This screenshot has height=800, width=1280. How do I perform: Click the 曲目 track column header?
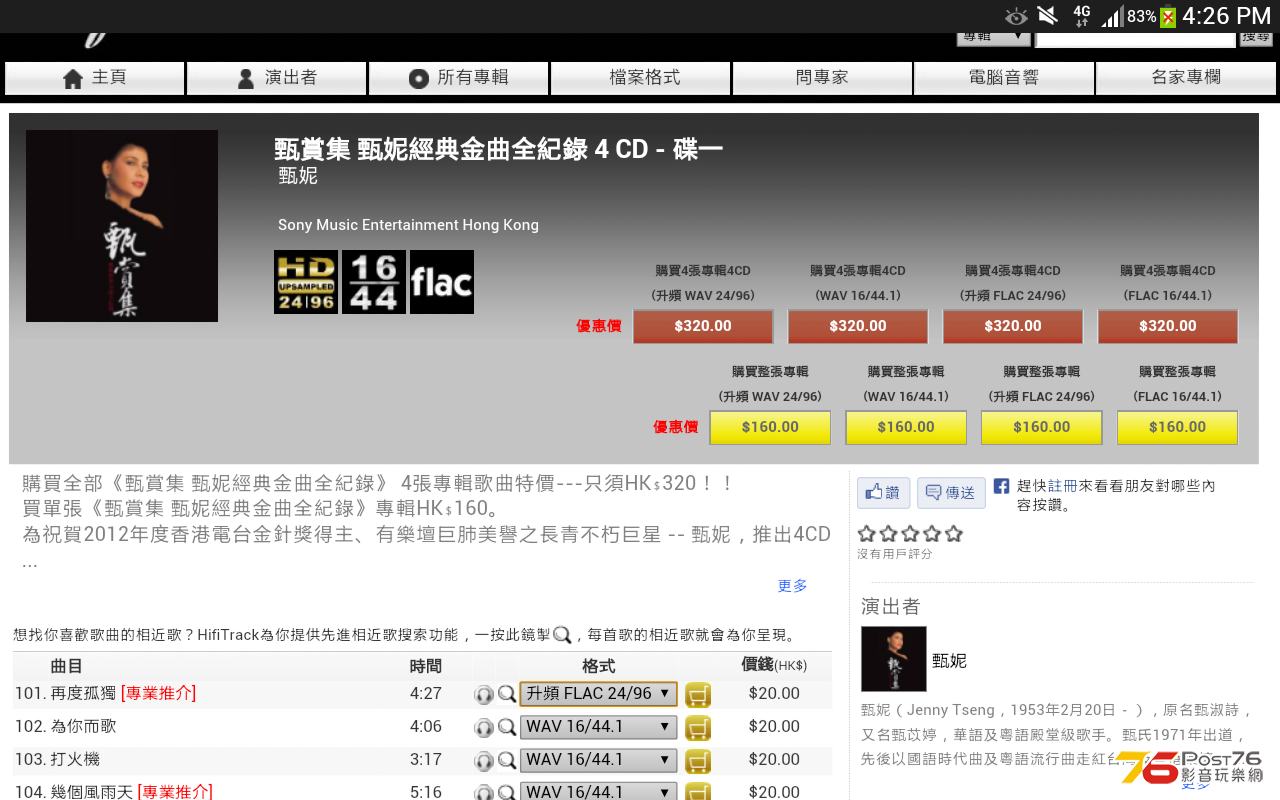[66, 666]
